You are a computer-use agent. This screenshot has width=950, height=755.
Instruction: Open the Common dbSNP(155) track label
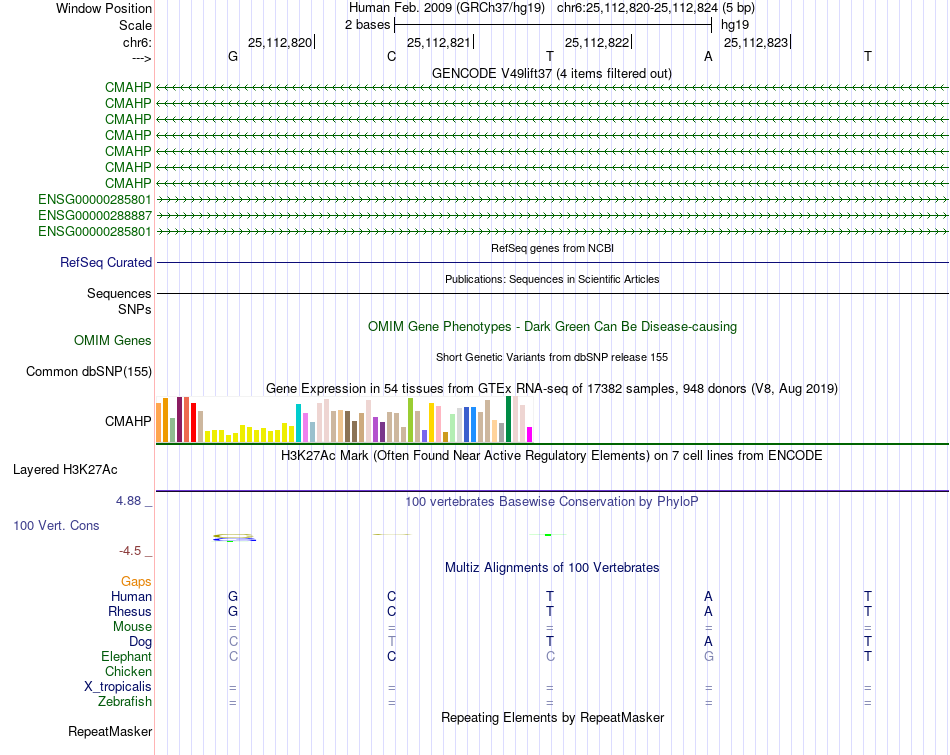(89, 371)
